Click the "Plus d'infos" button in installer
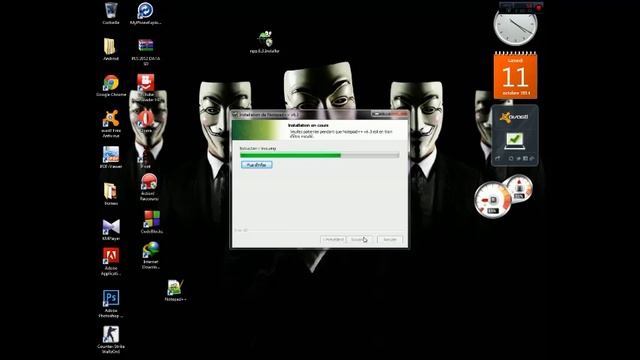 tap(256, 165)
